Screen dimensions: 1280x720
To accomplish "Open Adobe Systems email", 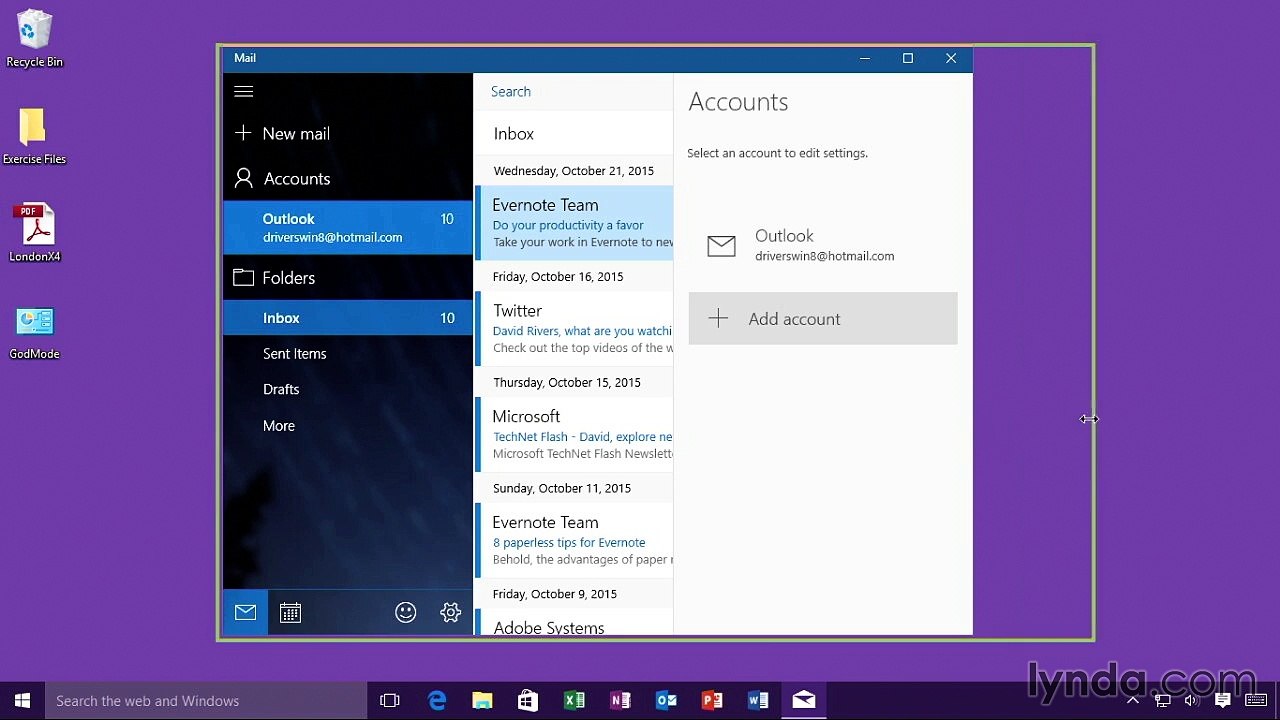I will 574,622.
